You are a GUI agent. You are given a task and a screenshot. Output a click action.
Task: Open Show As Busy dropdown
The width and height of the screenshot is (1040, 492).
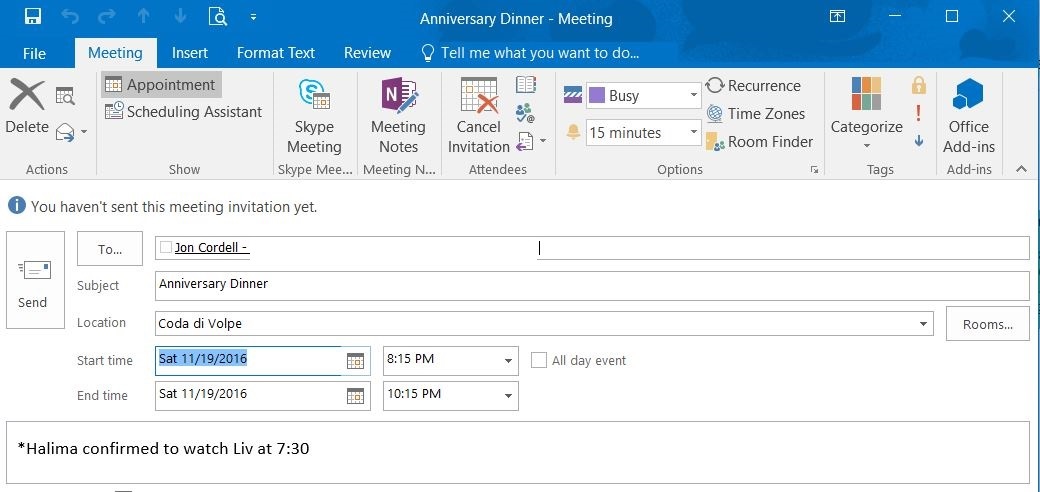point(694,95)
